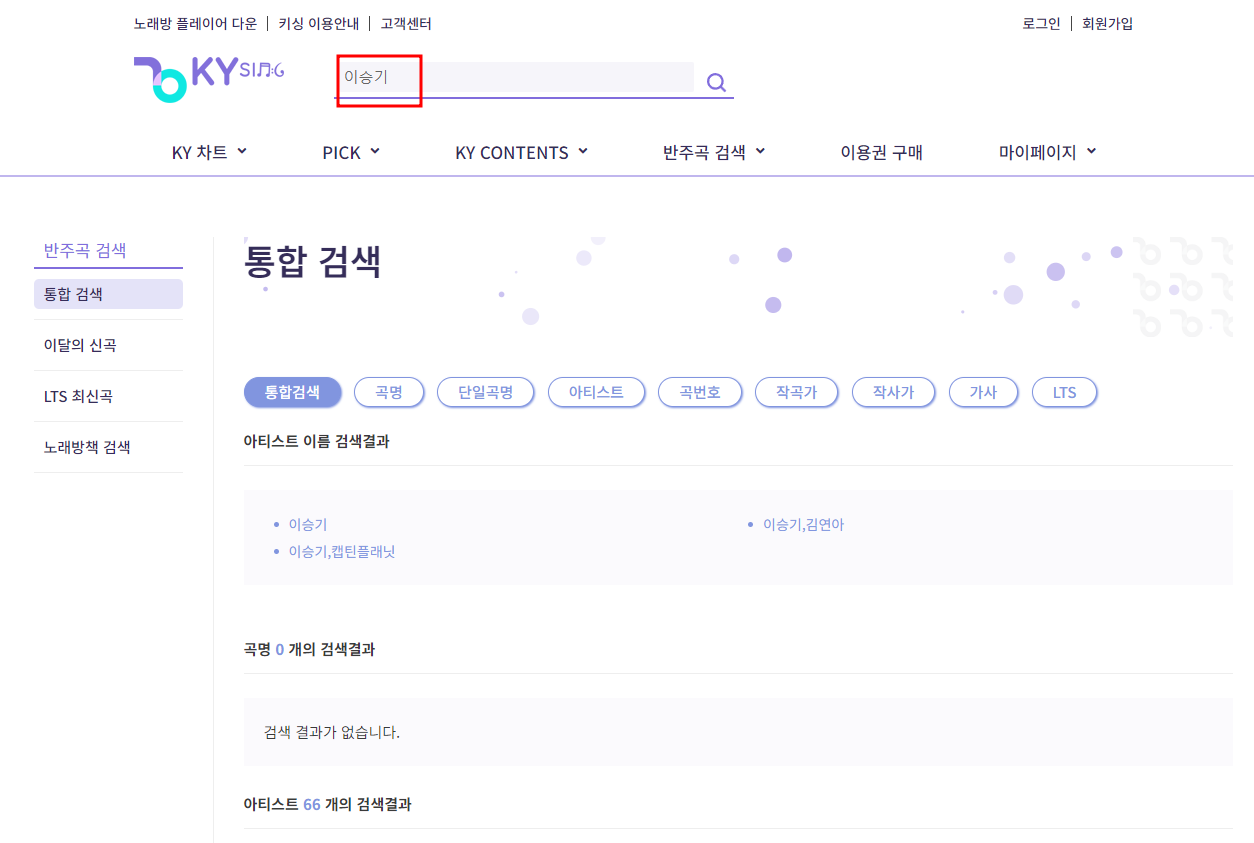Select the LTS filter tab
Screen dimensions: 1254x843
point(1064,392)
